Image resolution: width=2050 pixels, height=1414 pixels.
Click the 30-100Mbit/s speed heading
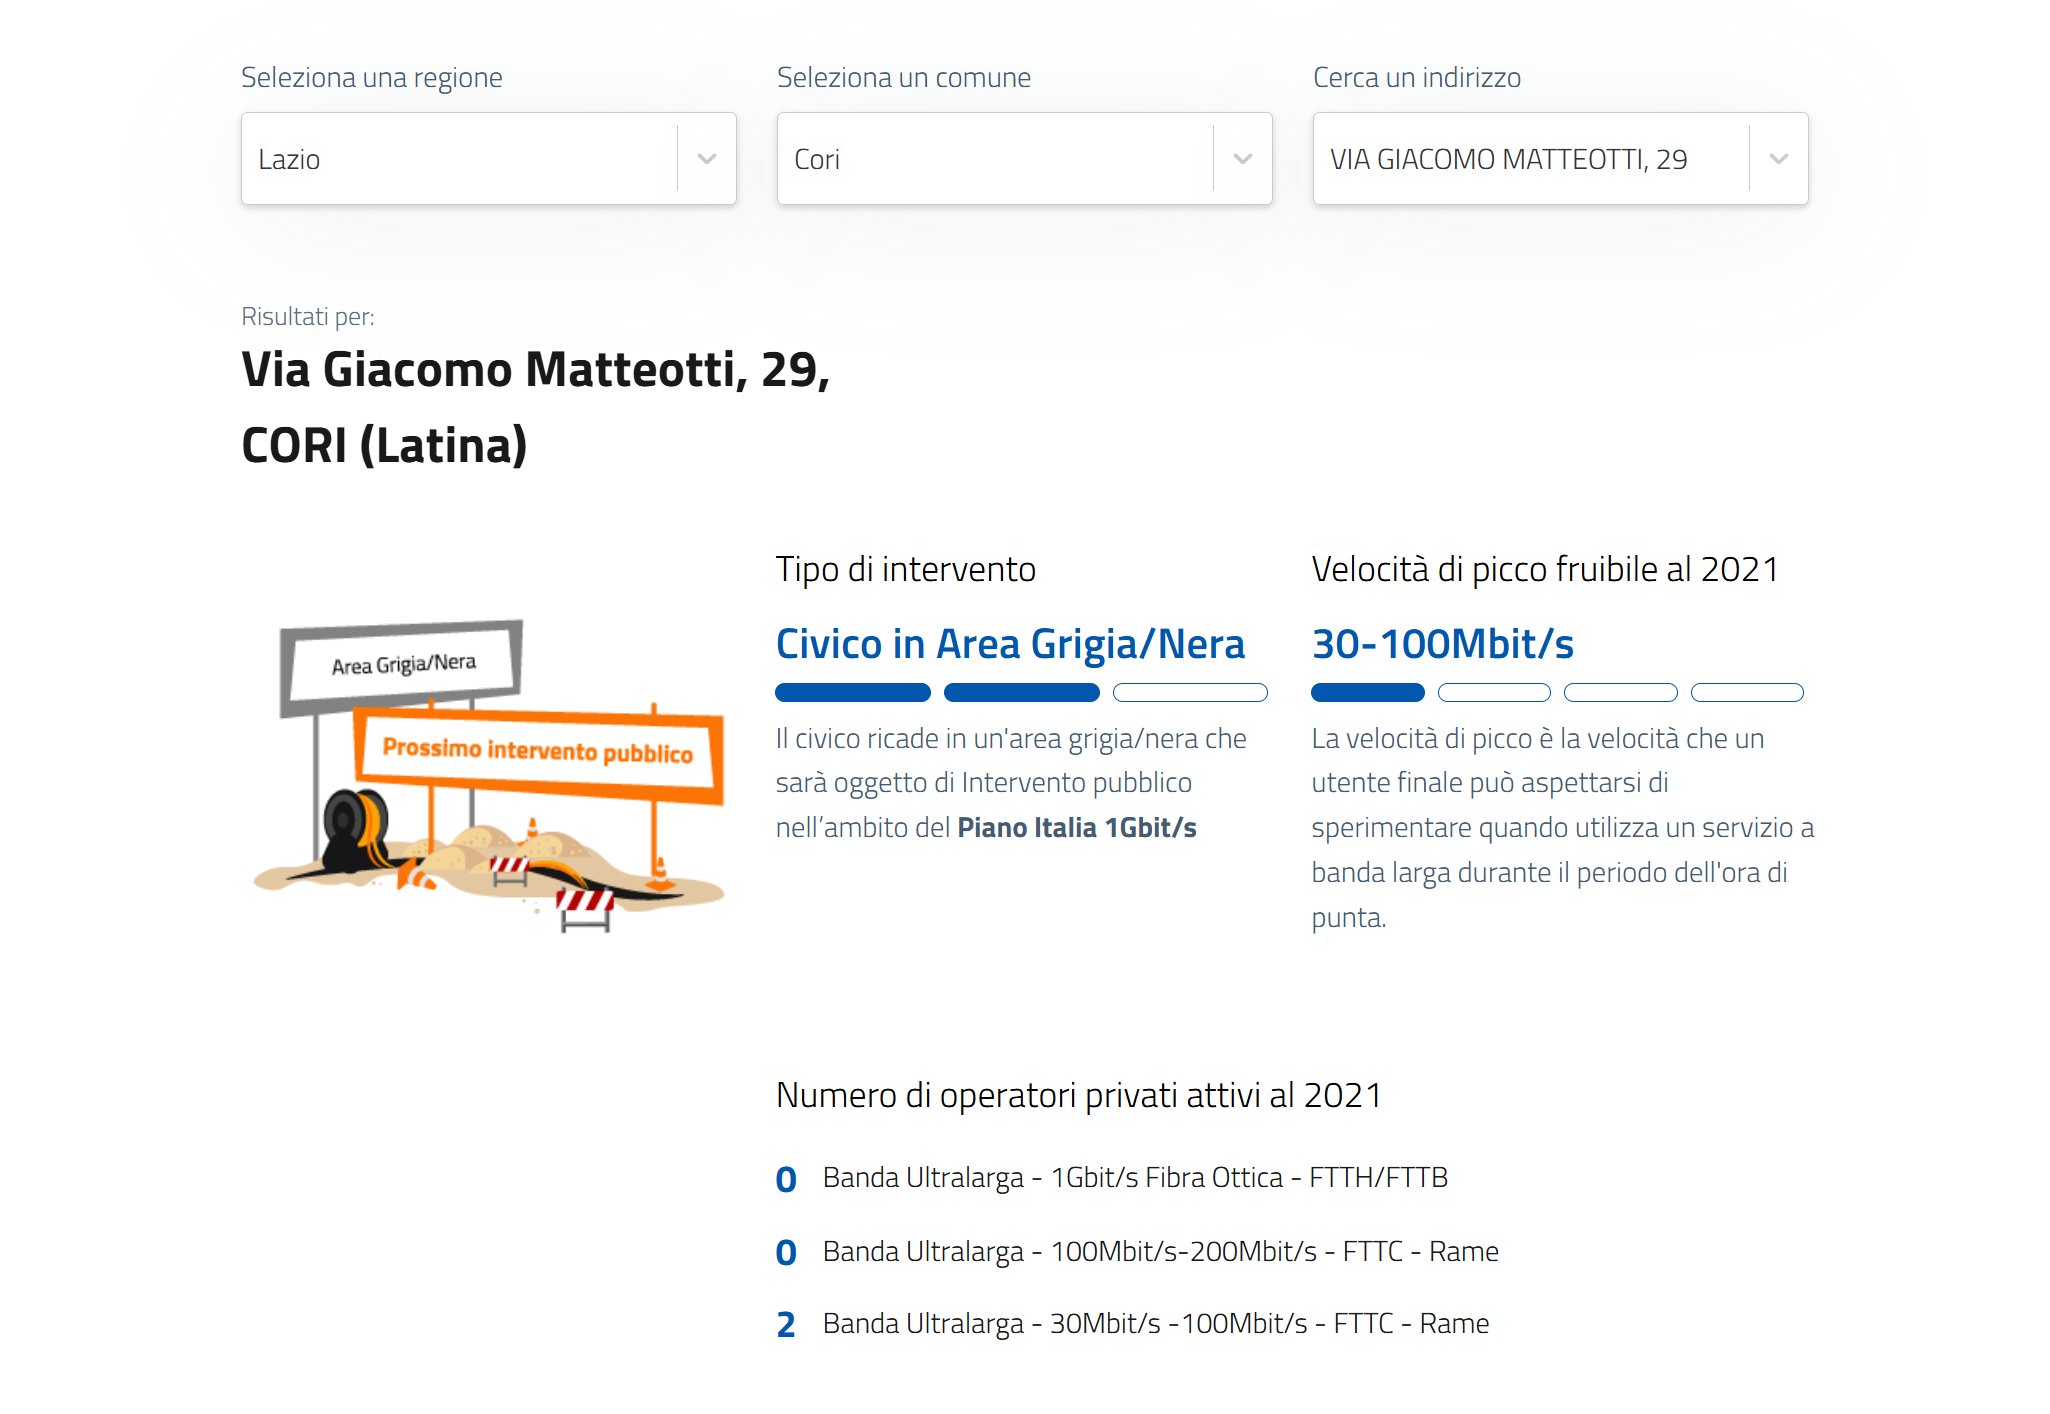pos(1442,644)
